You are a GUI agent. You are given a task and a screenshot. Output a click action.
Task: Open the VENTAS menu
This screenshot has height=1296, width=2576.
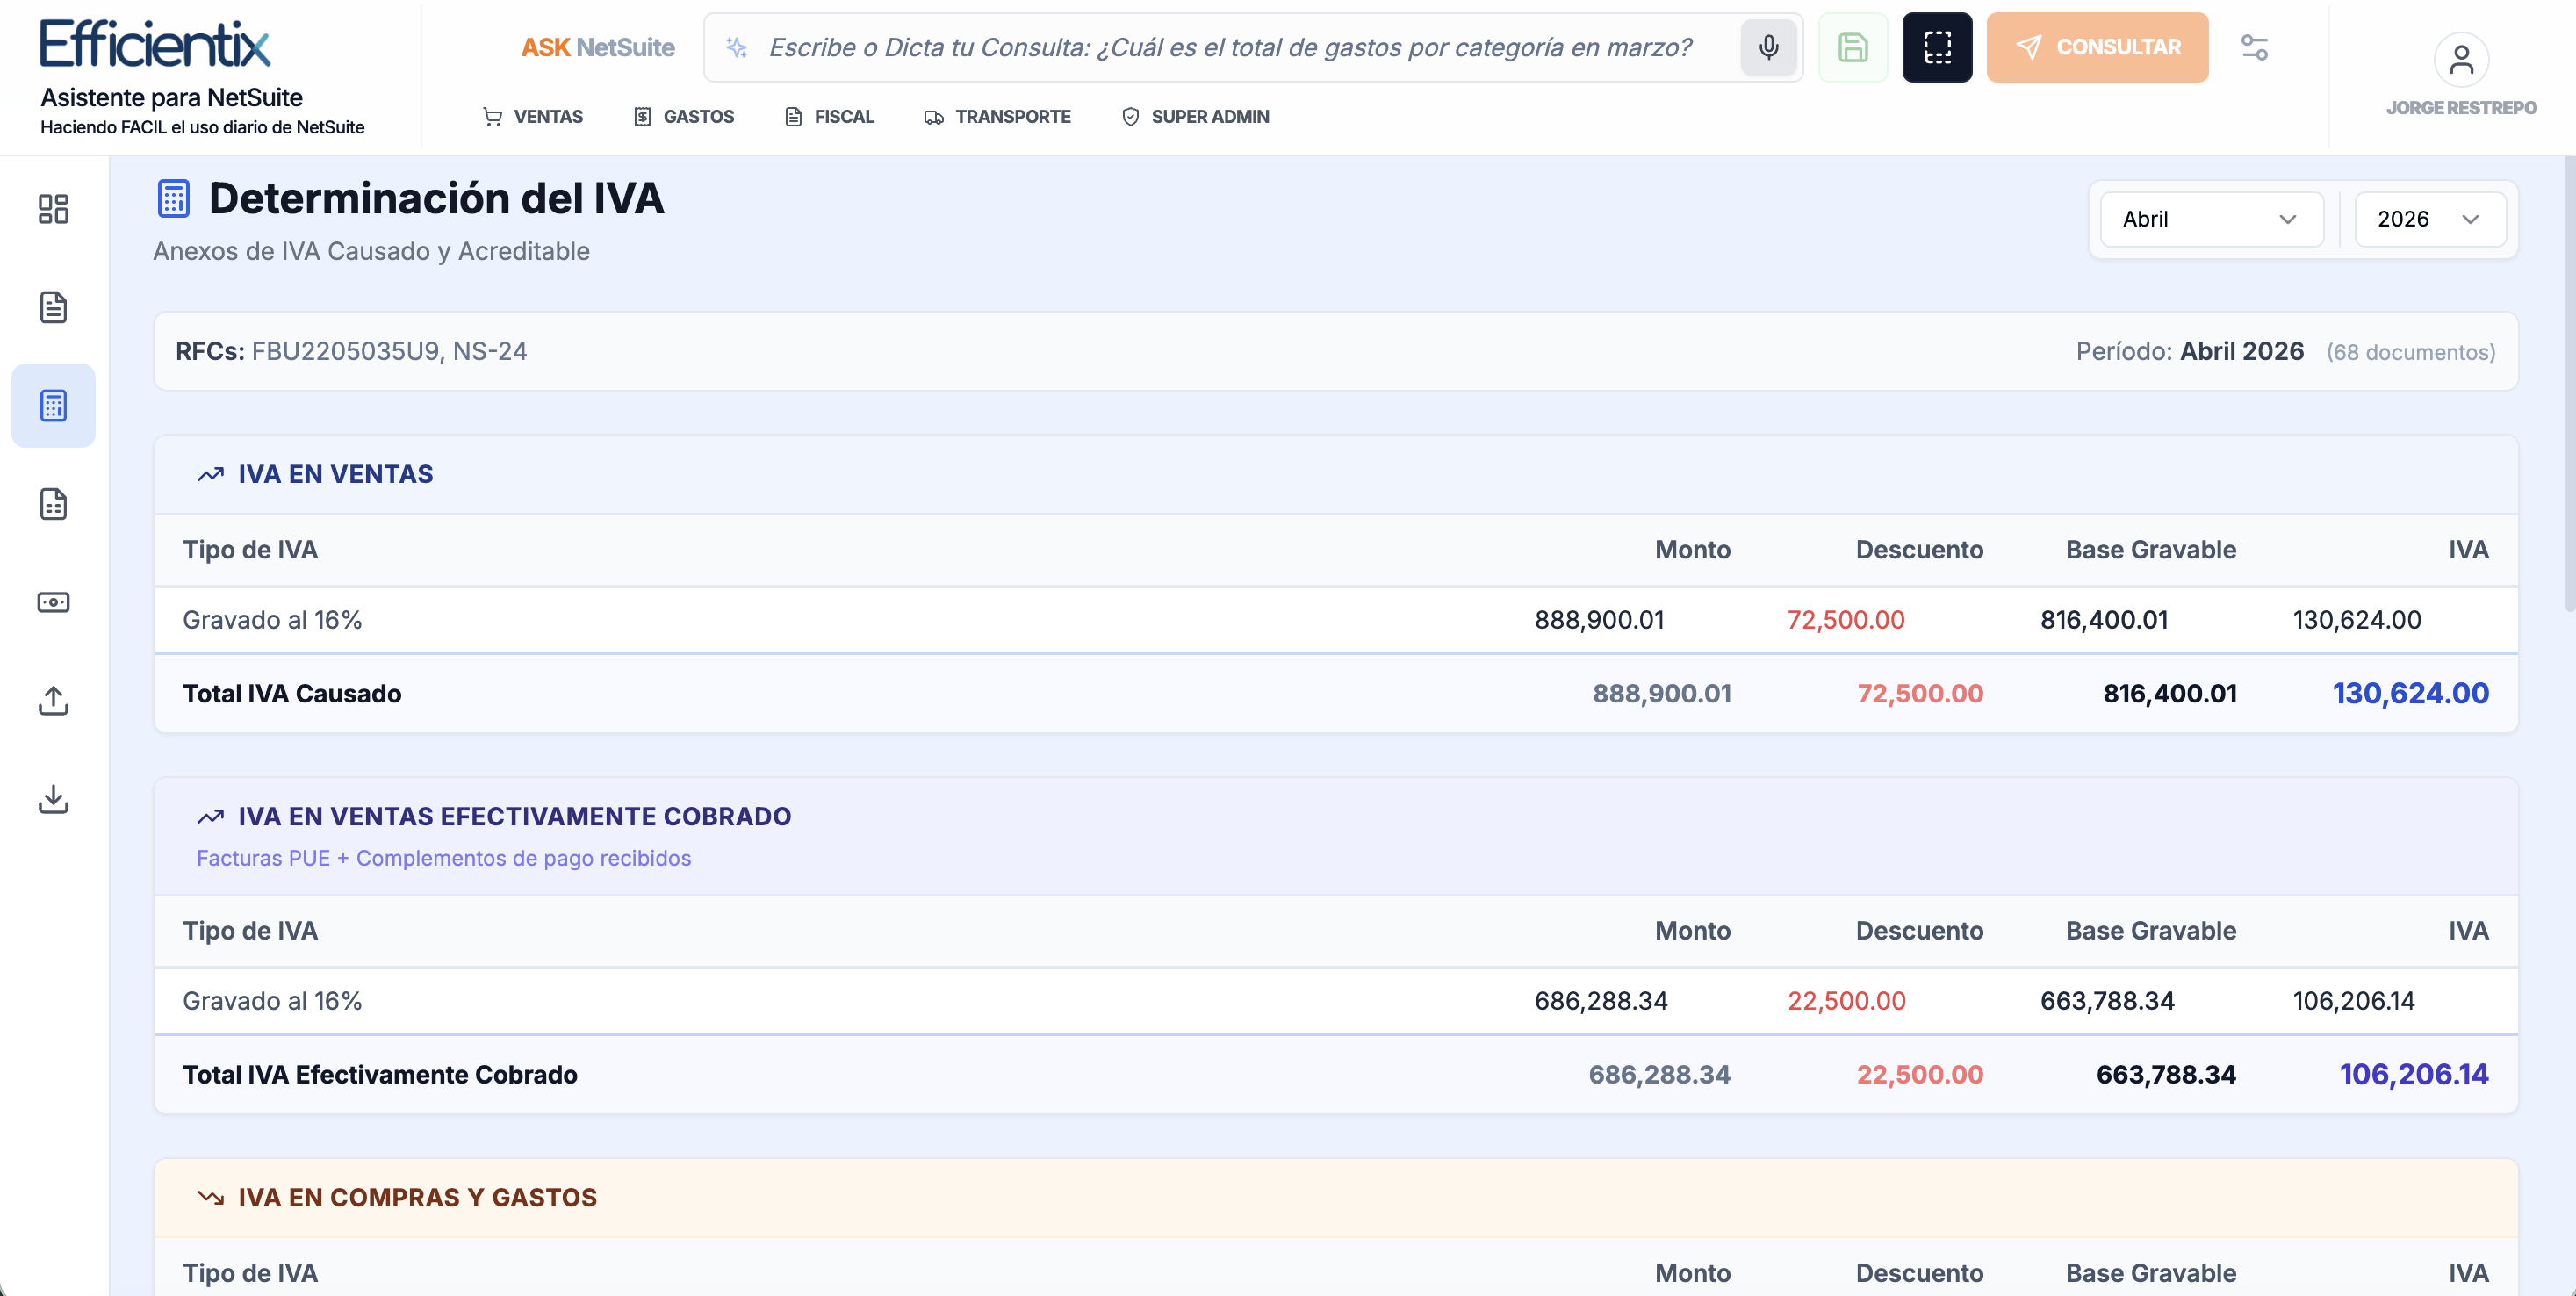coord(533,117)
